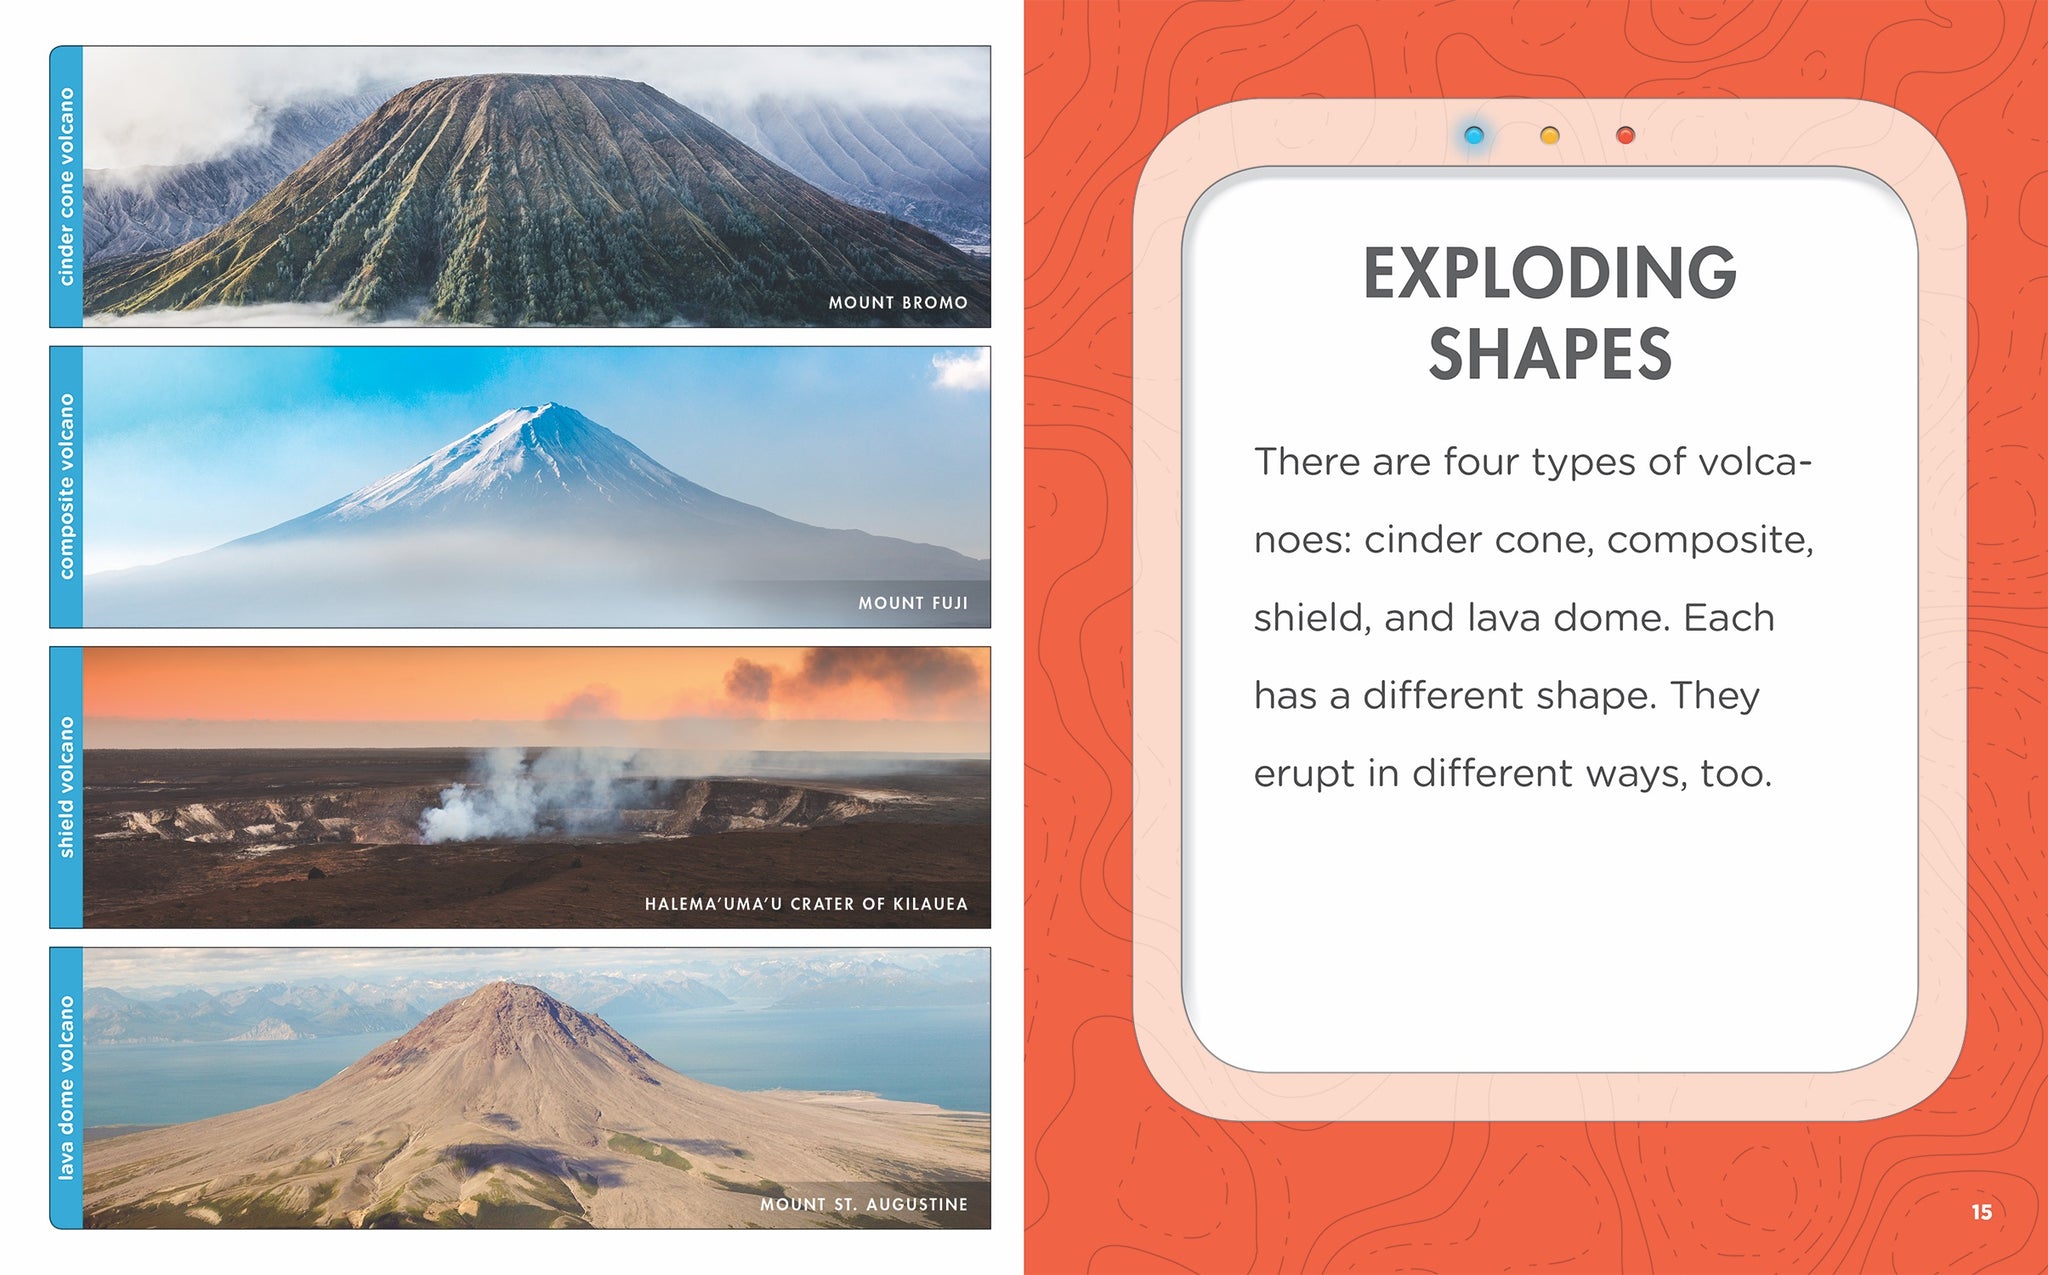The width and height of the screenshot is (2048, 1275).
Task: Click the 'MOUNT FUJI' caption
Action: tap(913, 603)
